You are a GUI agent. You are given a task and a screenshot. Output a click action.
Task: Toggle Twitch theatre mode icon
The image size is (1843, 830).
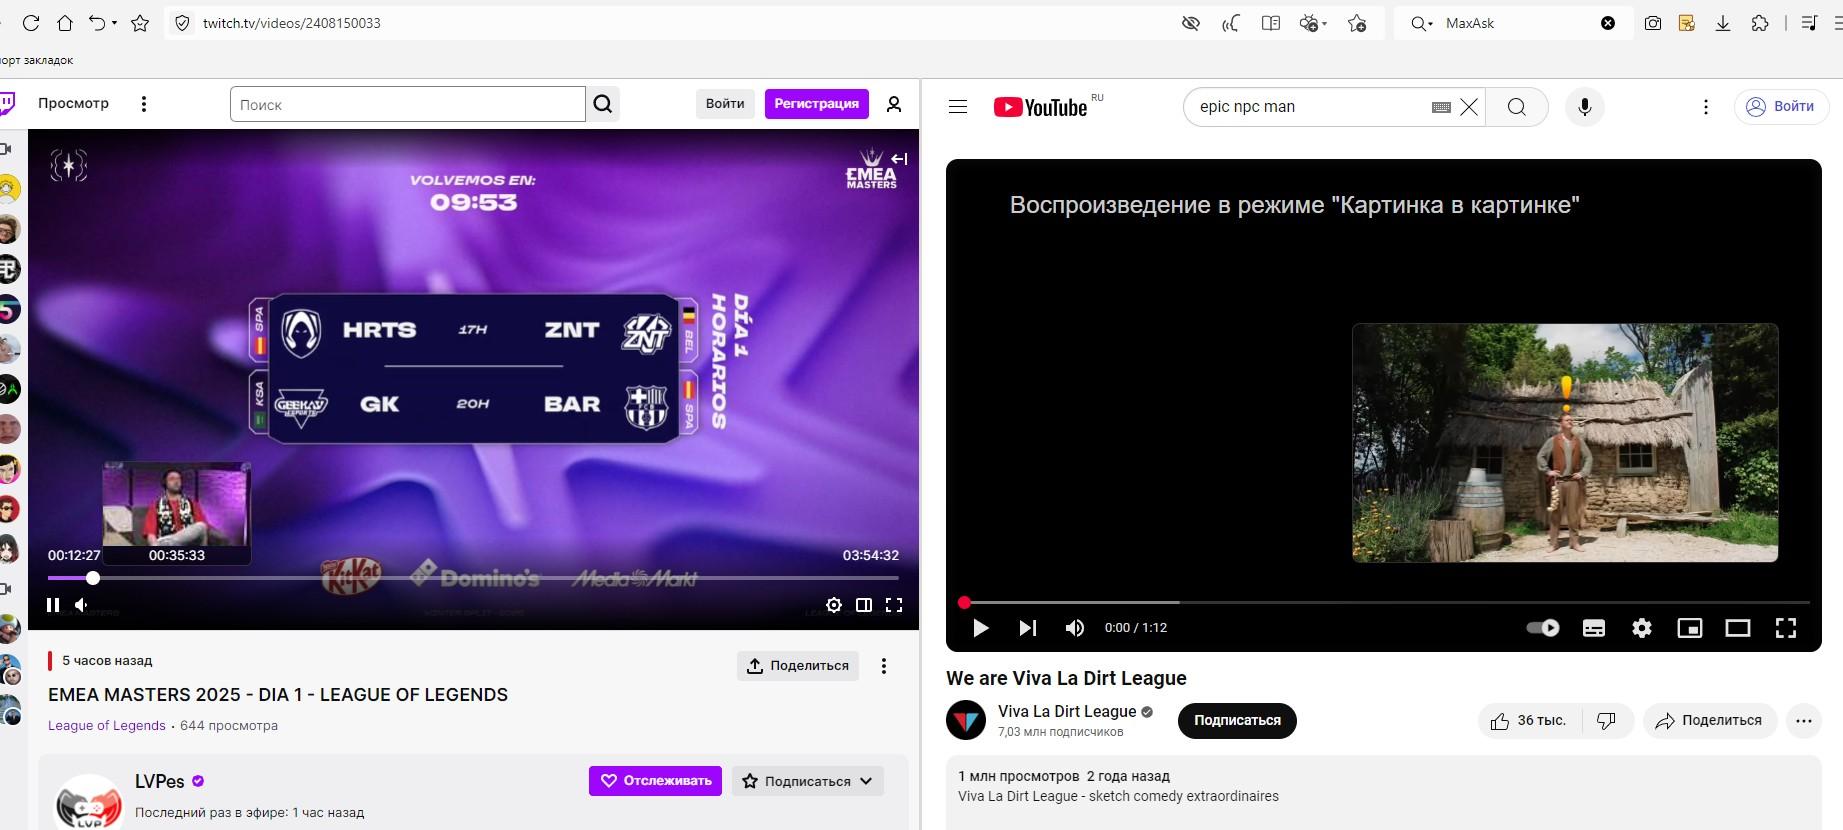pos(864,605)
